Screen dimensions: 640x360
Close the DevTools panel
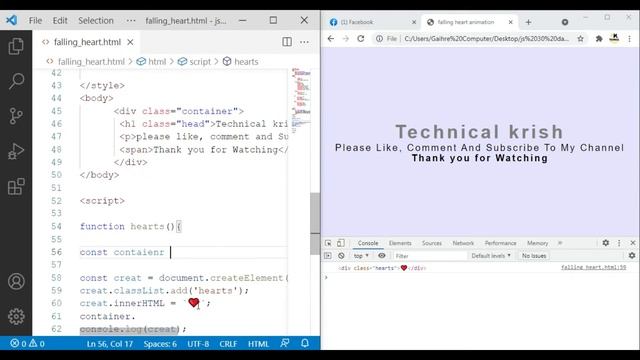click(633, 243)
